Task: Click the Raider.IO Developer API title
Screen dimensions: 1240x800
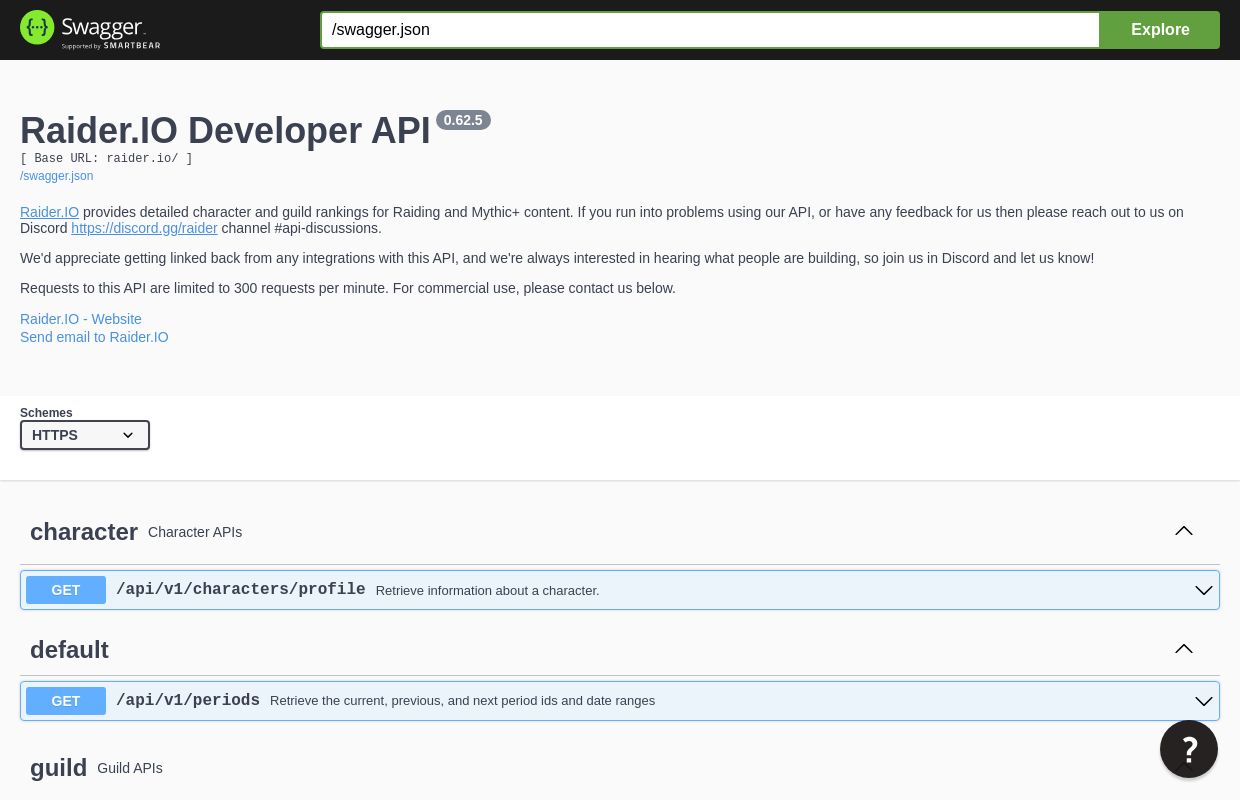Action: tap(225, 131)
